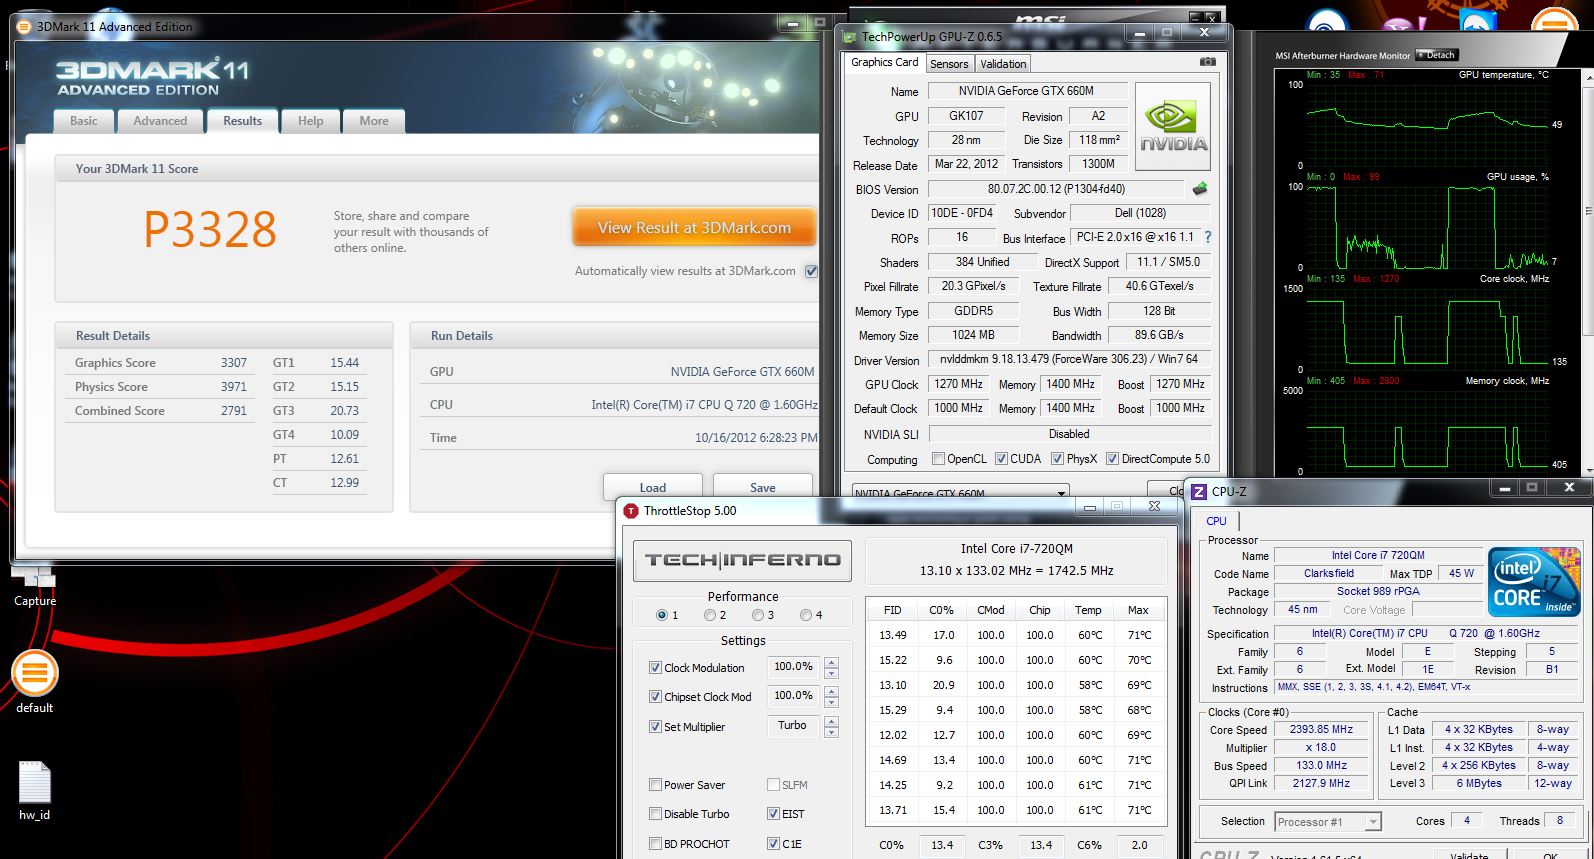
Task: Click the TechInferno logo in ThrottleStop
Action: coord(742,560)
